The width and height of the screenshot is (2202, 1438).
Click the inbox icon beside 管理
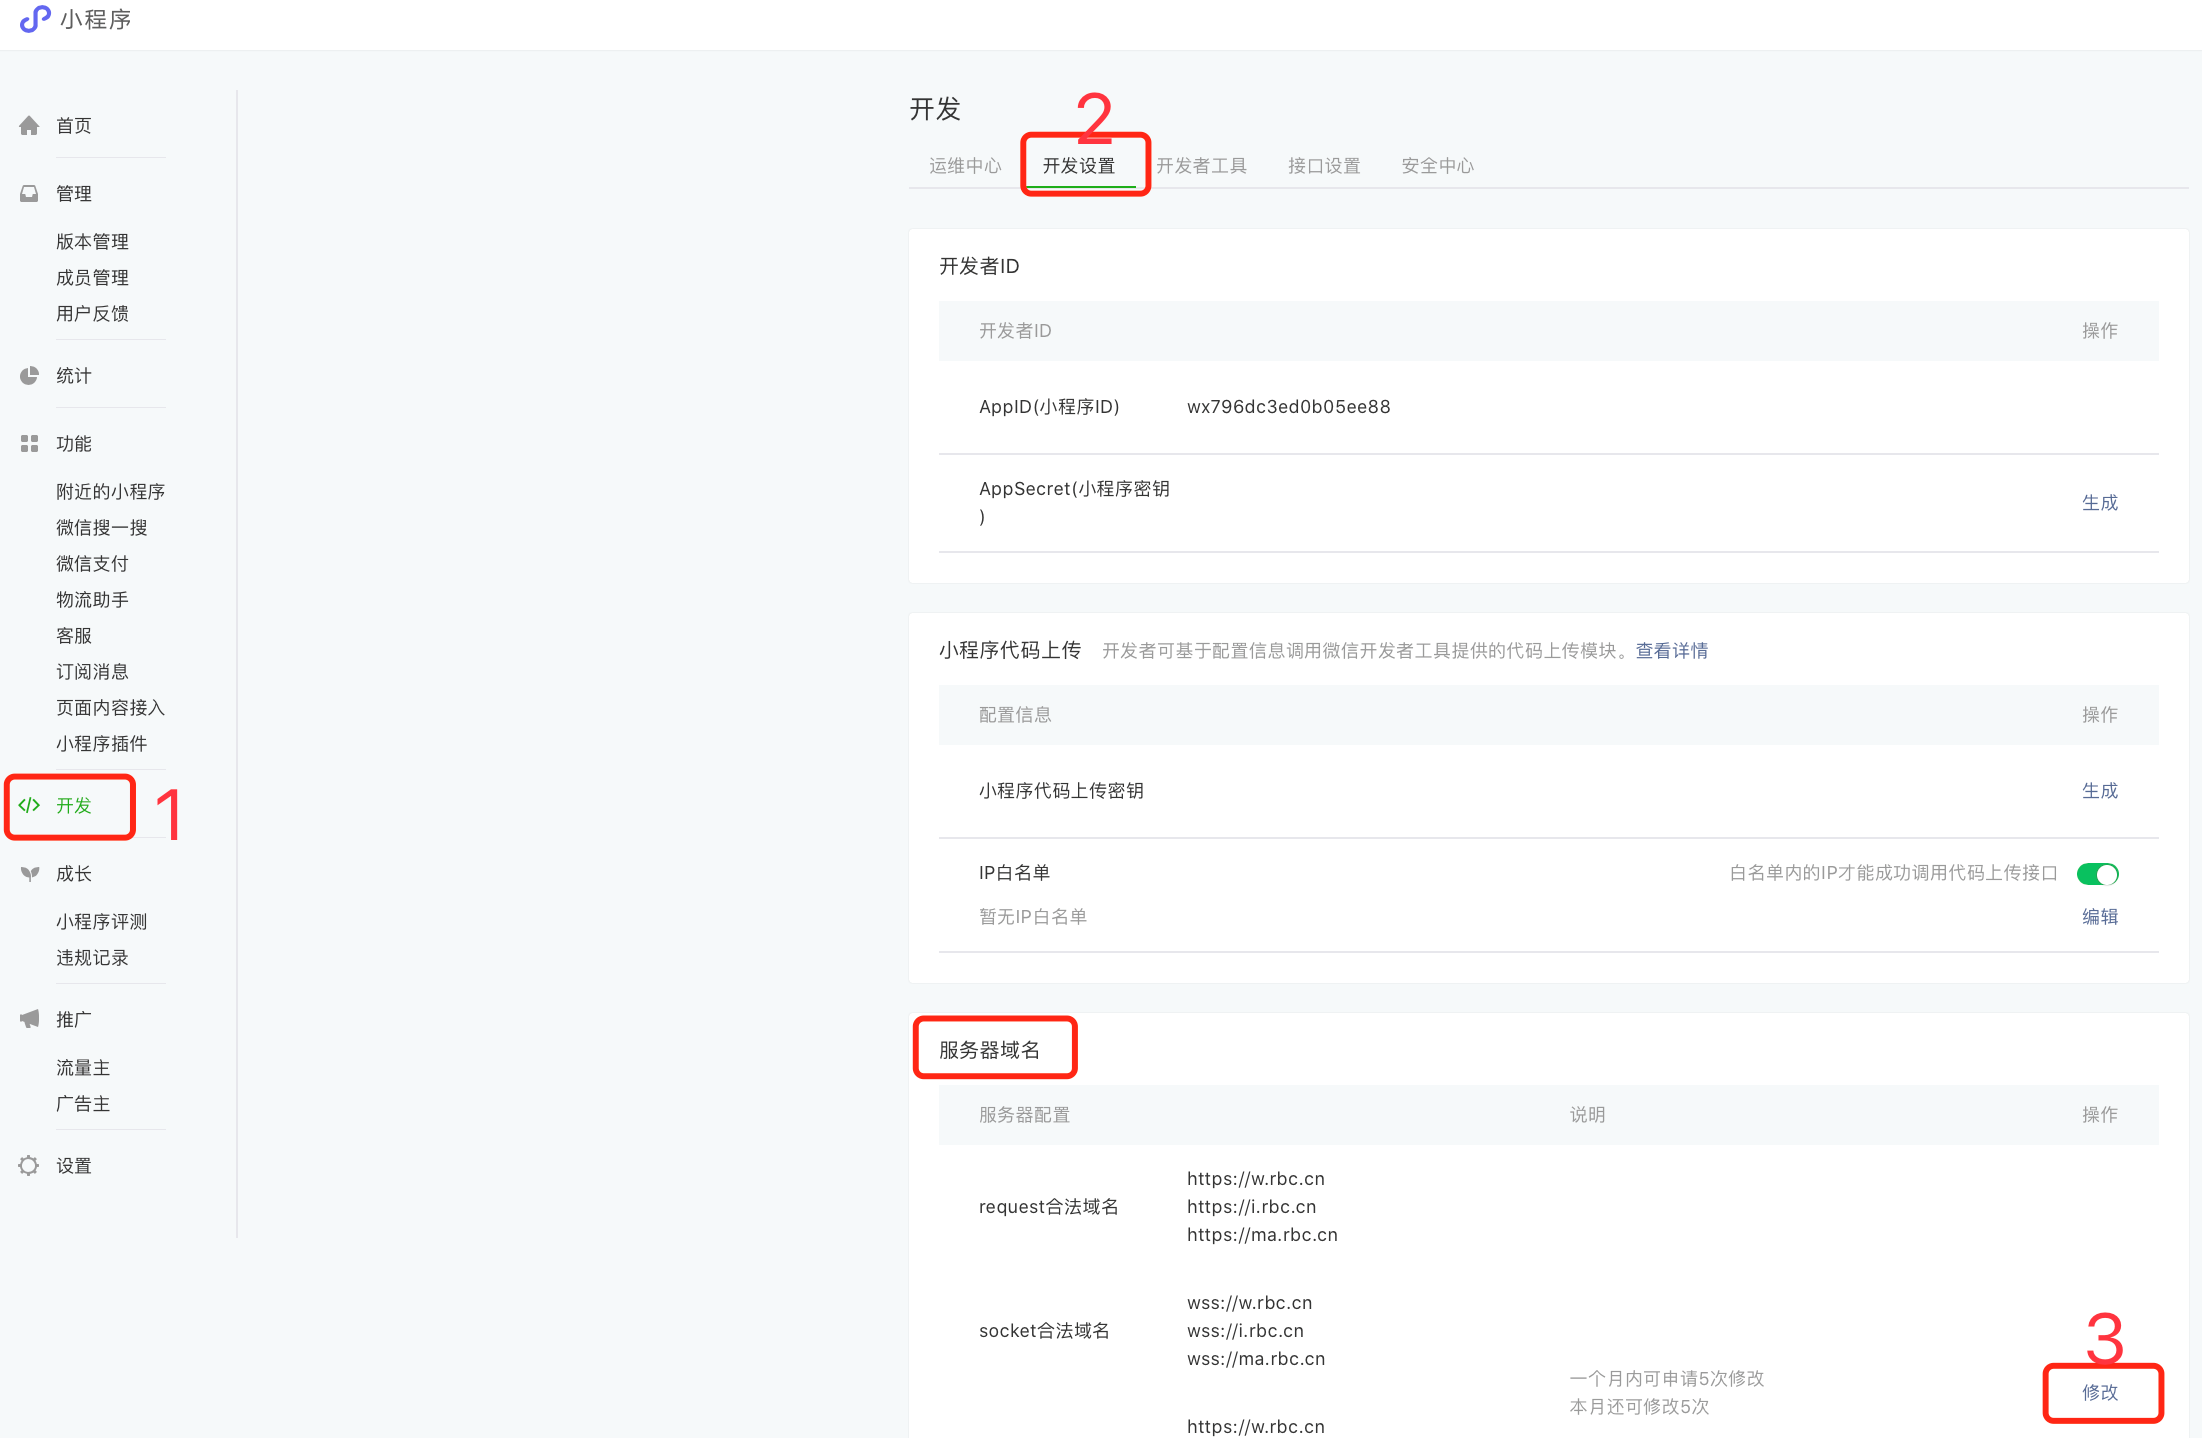[x=29, y=194]
